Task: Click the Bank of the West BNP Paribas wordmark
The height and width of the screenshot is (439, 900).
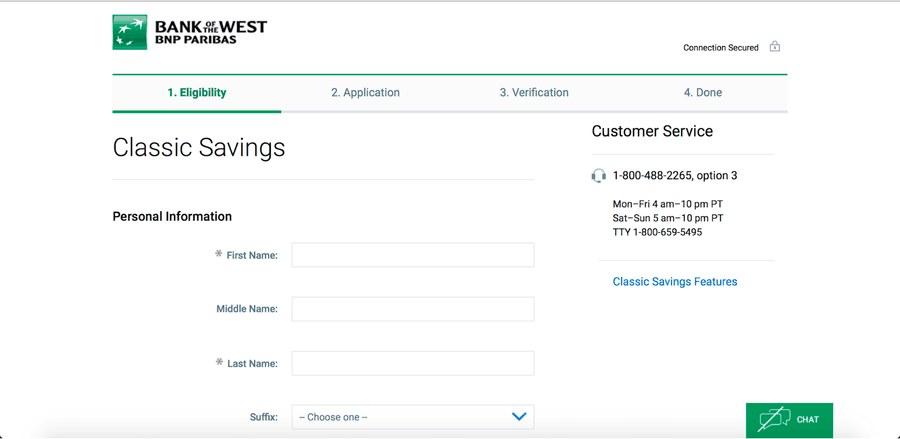Action: pos(210,33)
